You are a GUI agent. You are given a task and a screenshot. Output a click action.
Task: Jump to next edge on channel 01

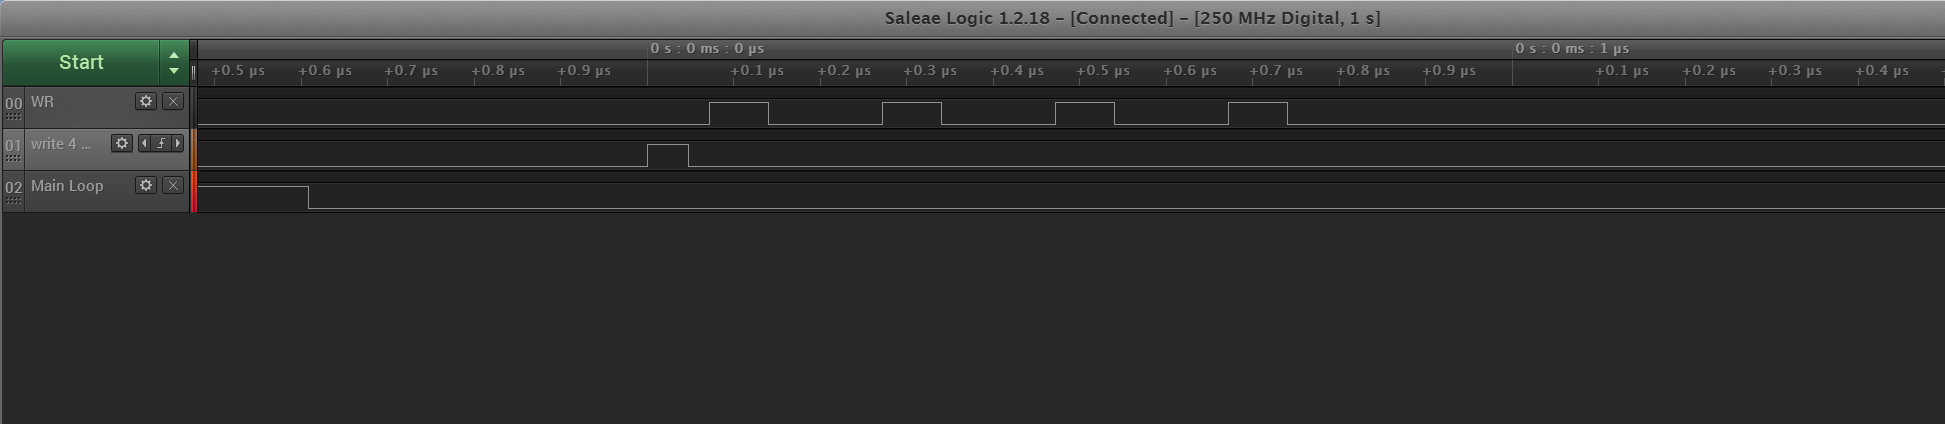coord(177,143)
